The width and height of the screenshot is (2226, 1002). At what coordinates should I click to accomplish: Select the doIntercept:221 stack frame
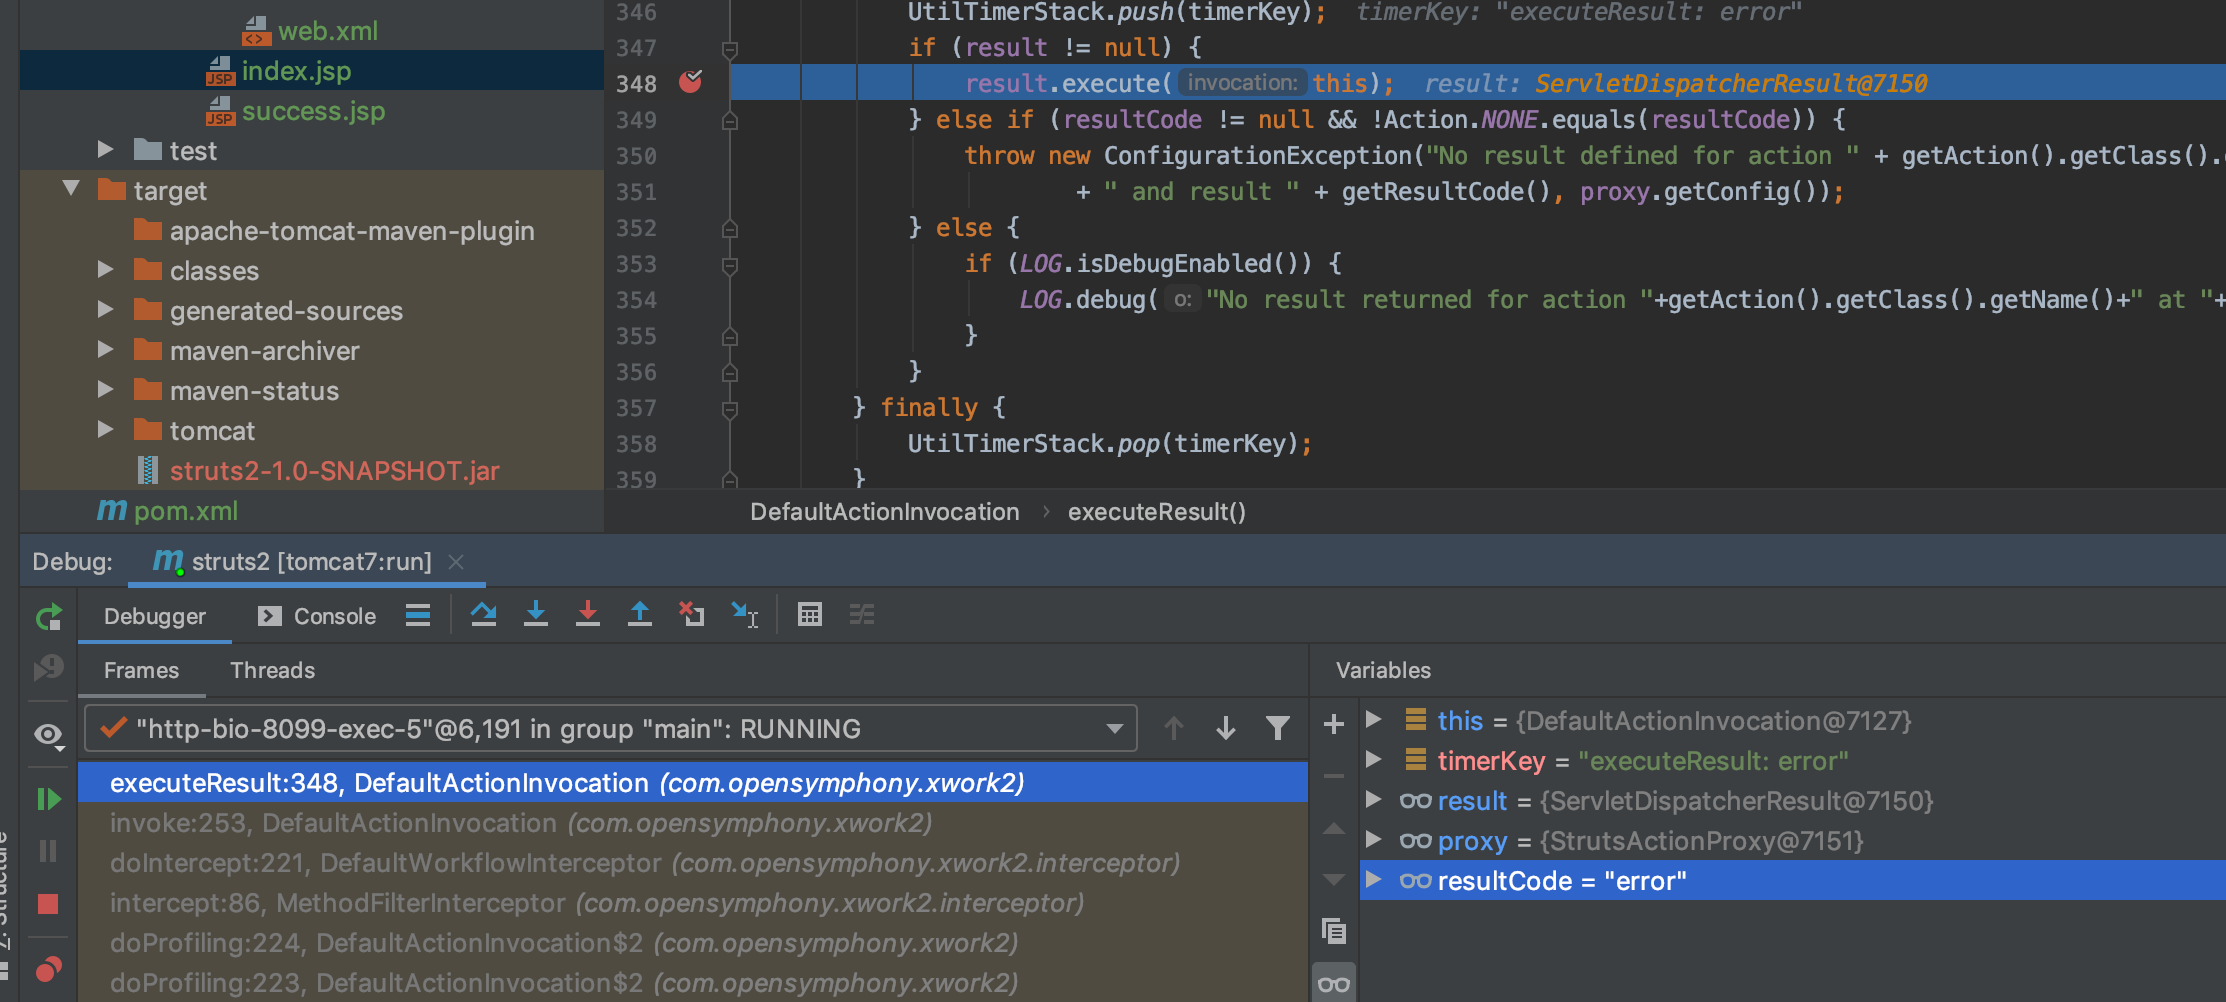point(693,863)
